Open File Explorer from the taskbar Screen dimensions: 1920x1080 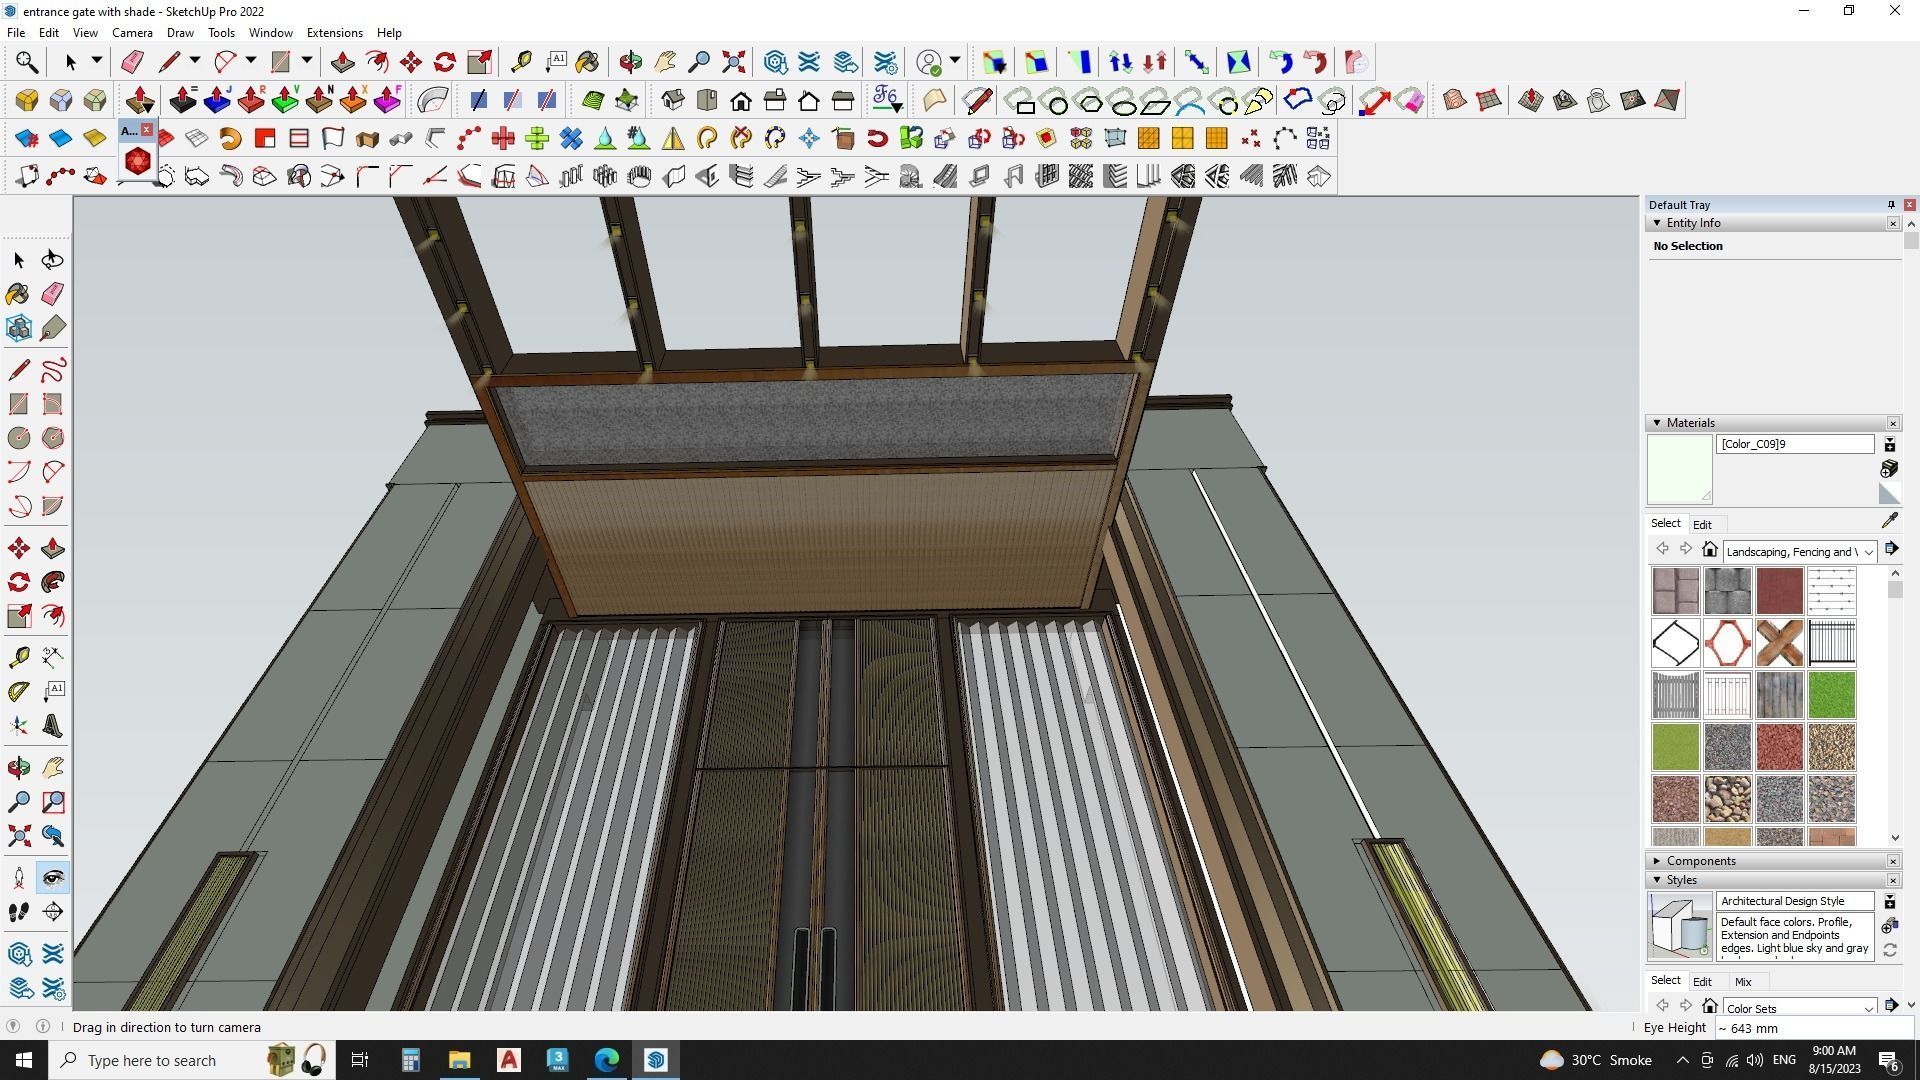pyautogui.click(x=459, y=1060)
